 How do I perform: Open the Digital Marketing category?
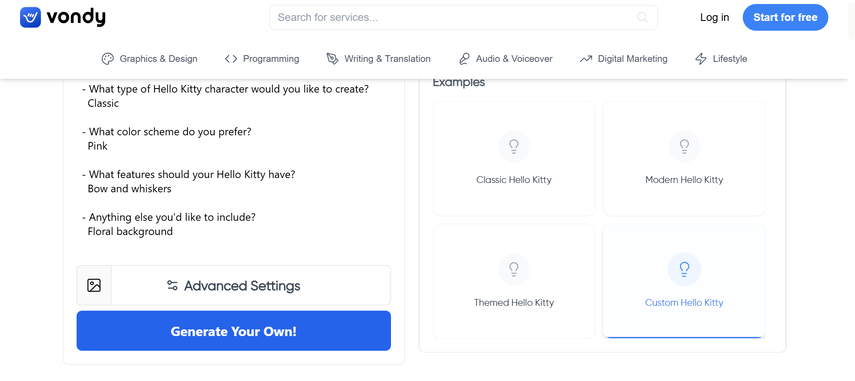point(623,59)
